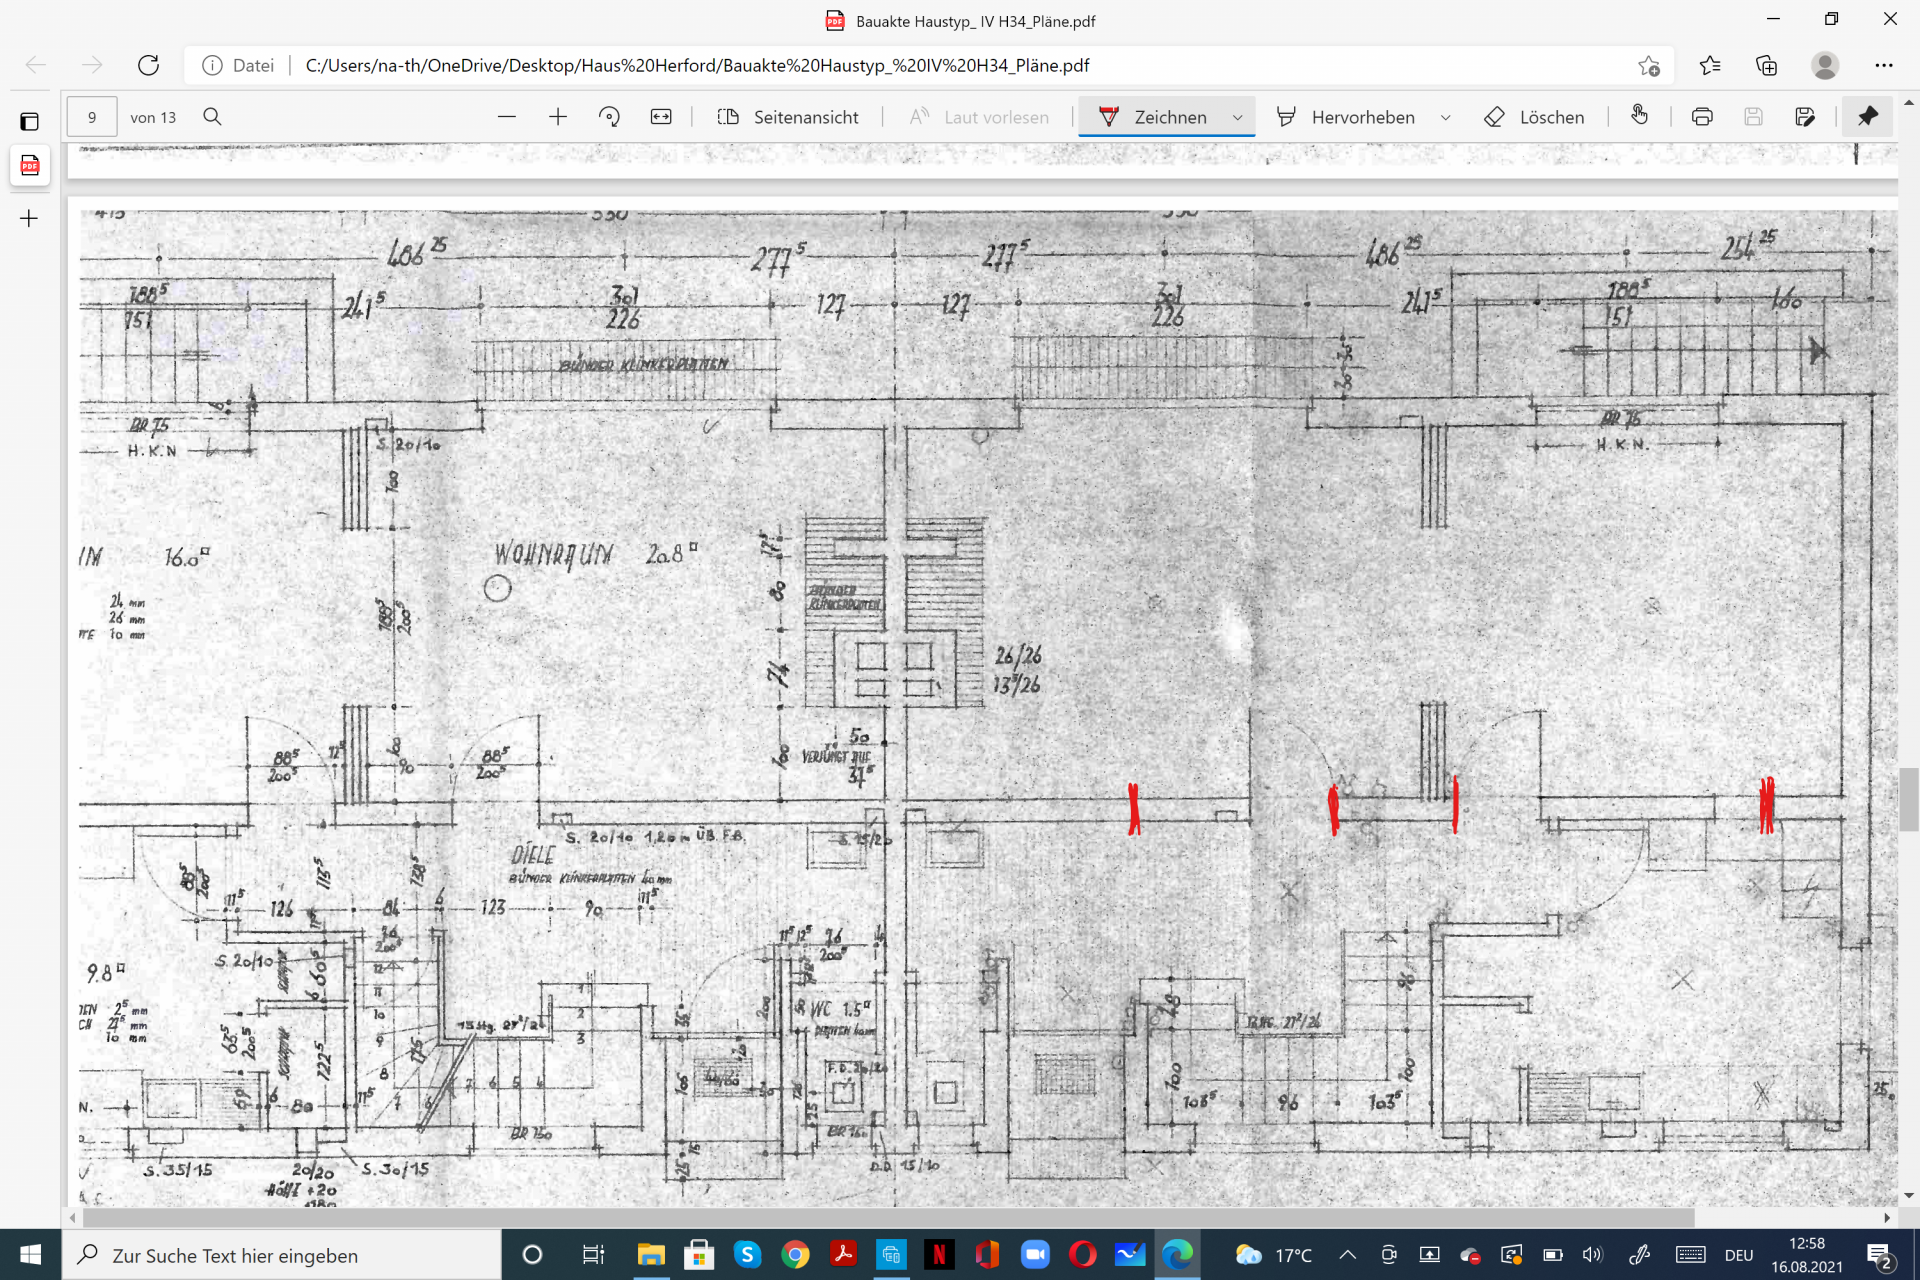Add this page to favorites
Viewport: 1920px width, 1280px height.
[1649, 66]
